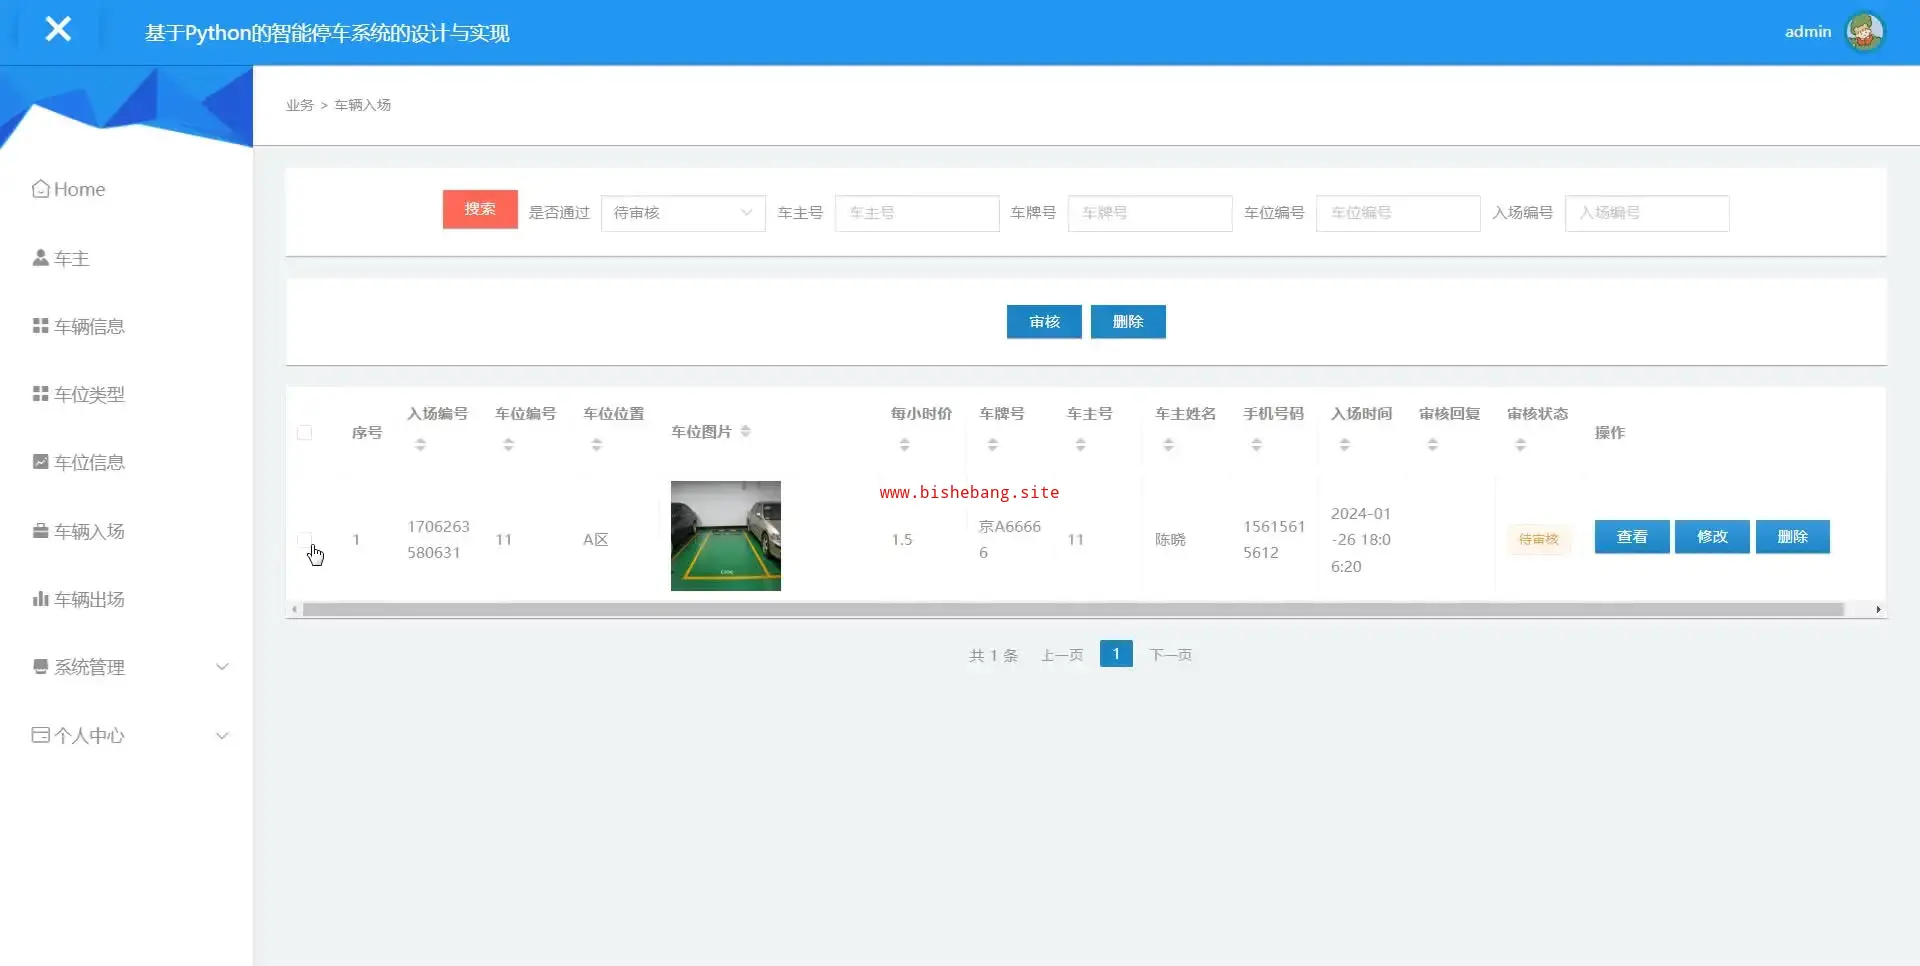The image size is (1920, 966).
Task: Toggle the select-all header checkbox
Action: pos(304,433)
